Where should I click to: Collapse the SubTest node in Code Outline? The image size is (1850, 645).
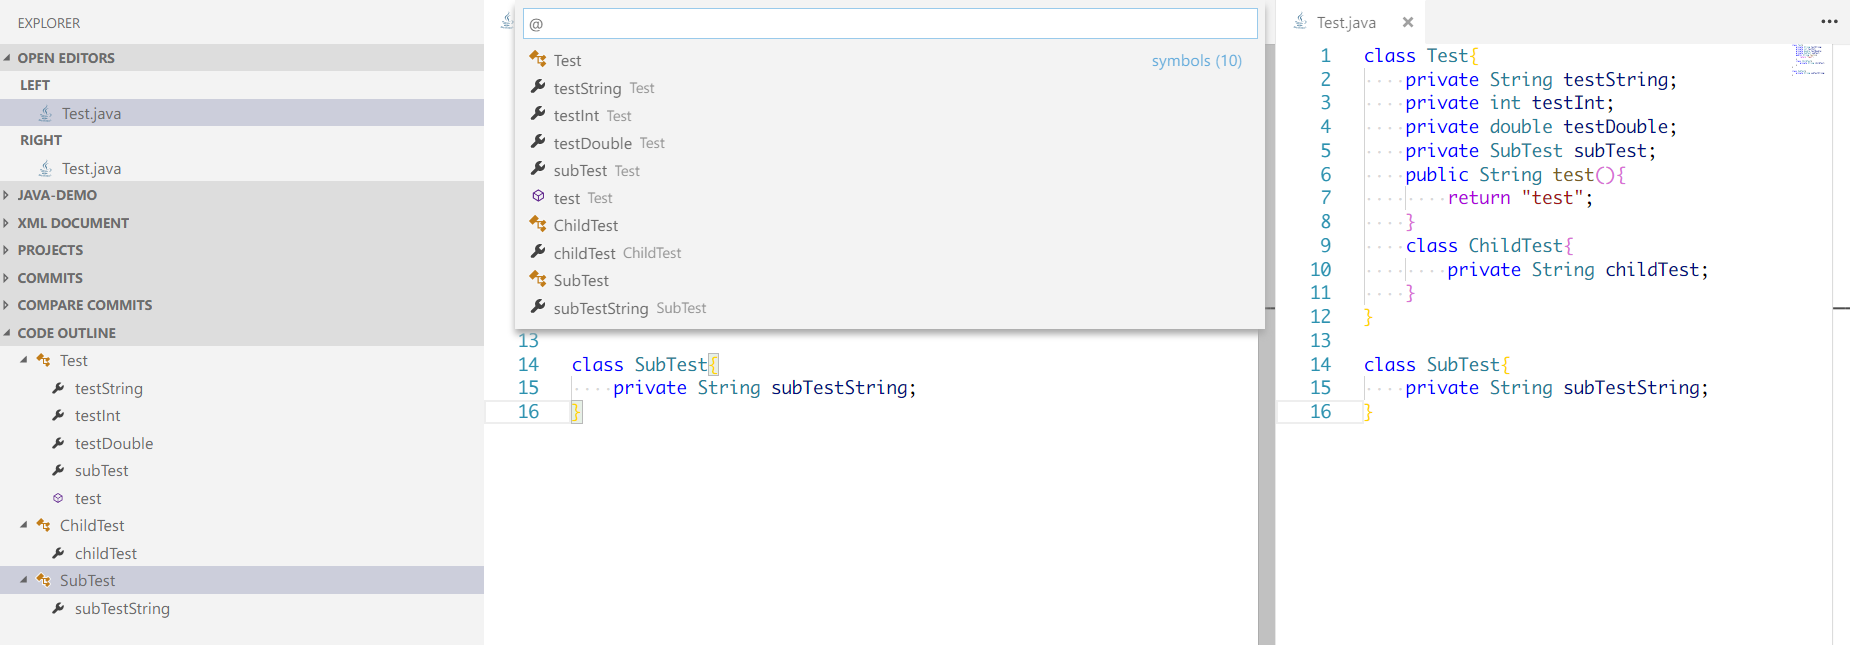point(24,580)
